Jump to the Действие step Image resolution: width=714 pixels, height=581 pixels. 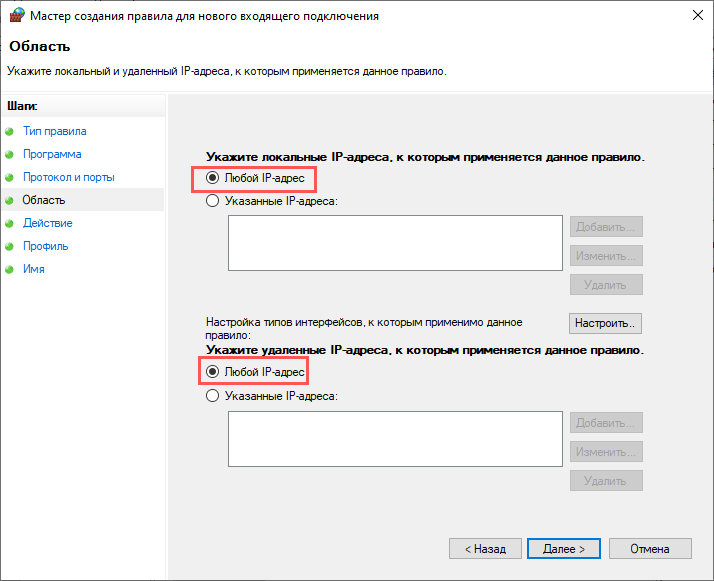pyautogui.click(x=48, y=223)
